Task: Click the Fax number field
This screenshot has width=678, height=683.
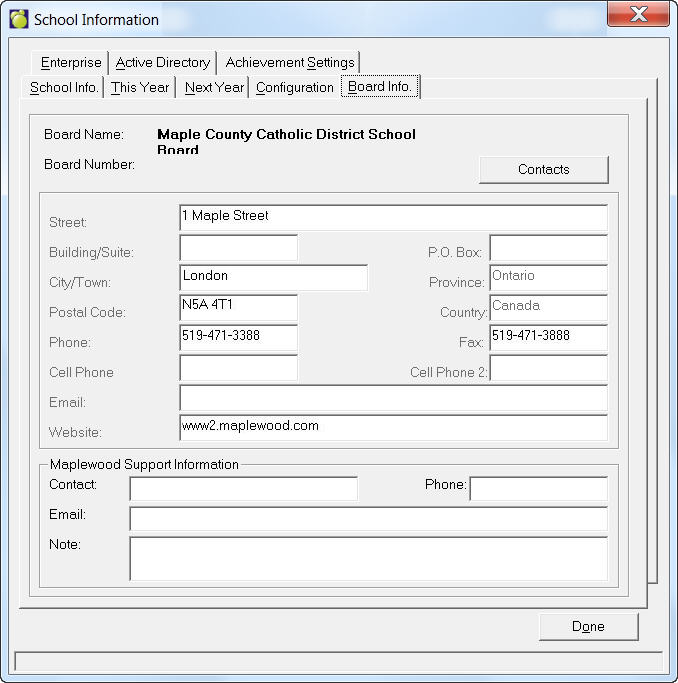Action: point(548,337)
